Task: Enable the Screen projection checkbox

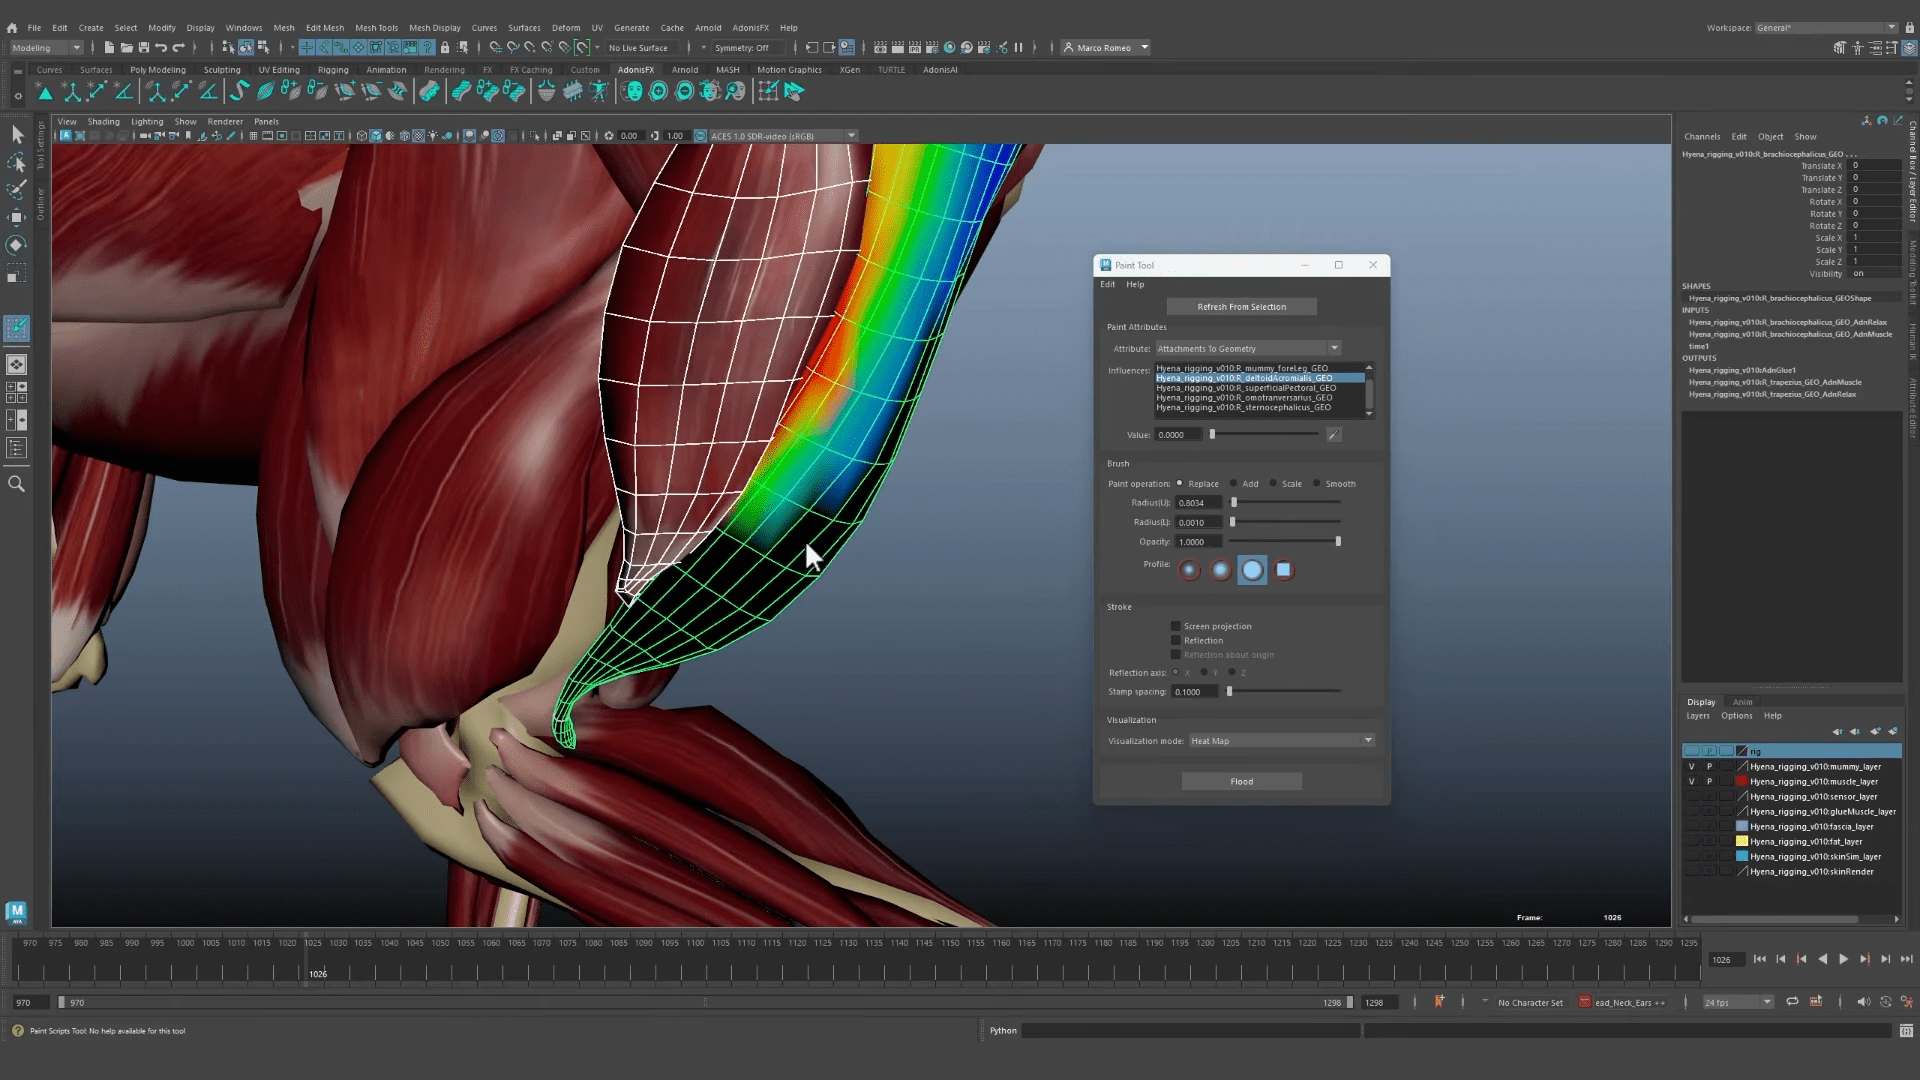Action: 1176,625
